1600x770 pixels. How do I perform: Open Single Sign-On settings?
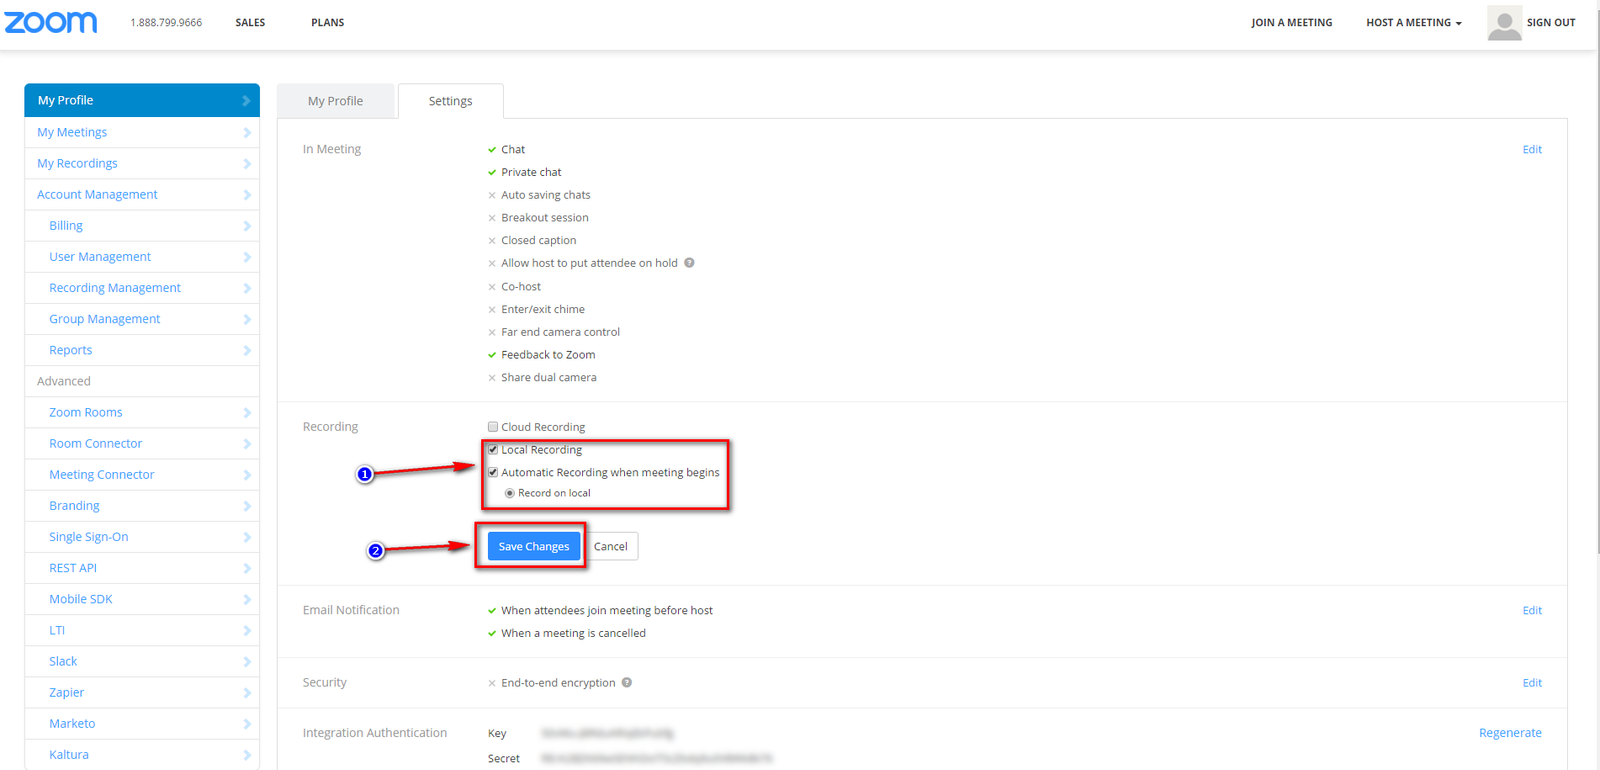pos(142,537)
